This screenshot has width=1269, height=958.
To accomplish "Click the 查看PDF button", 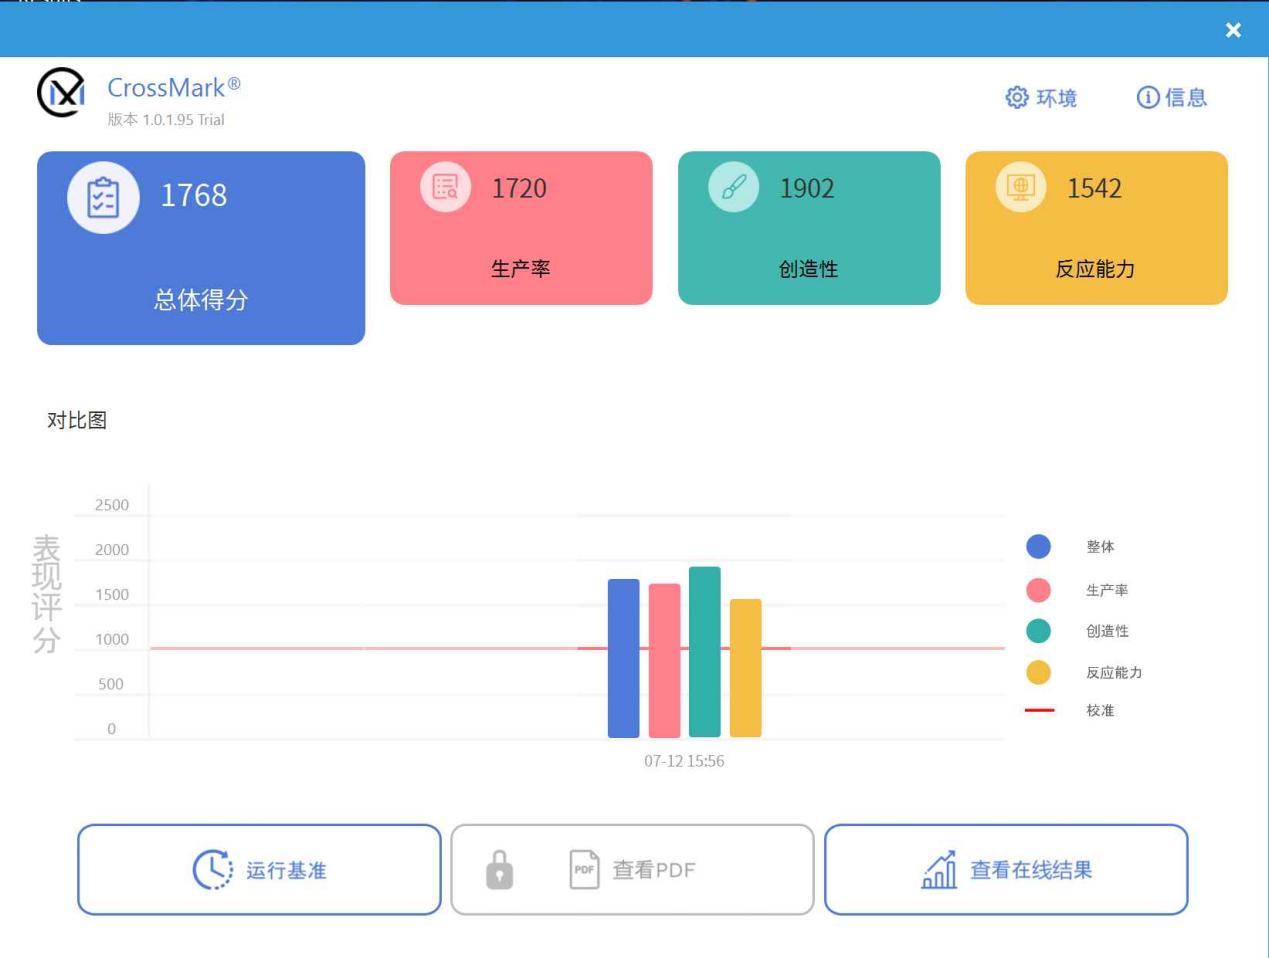I will [632, 870].
